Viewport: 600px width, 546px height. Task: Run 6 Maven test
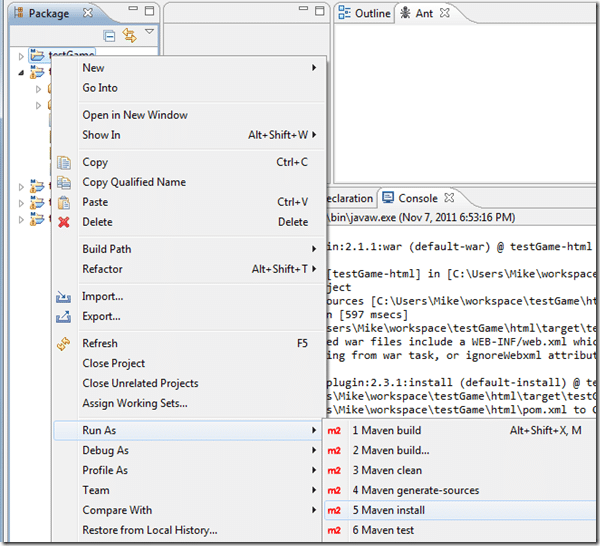[x=461, y=530]
